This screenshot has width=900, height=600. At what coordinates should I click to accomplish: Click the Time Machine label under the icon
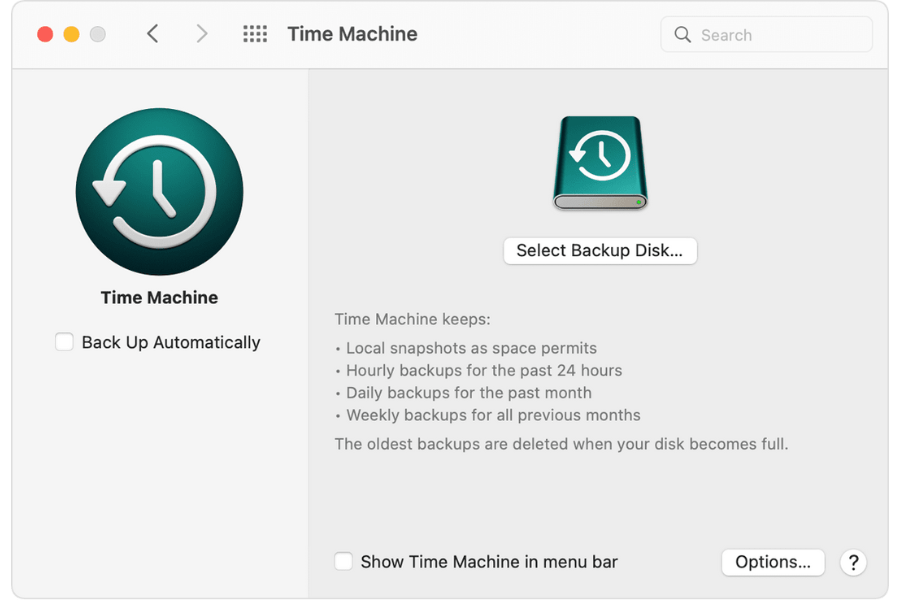160,297
